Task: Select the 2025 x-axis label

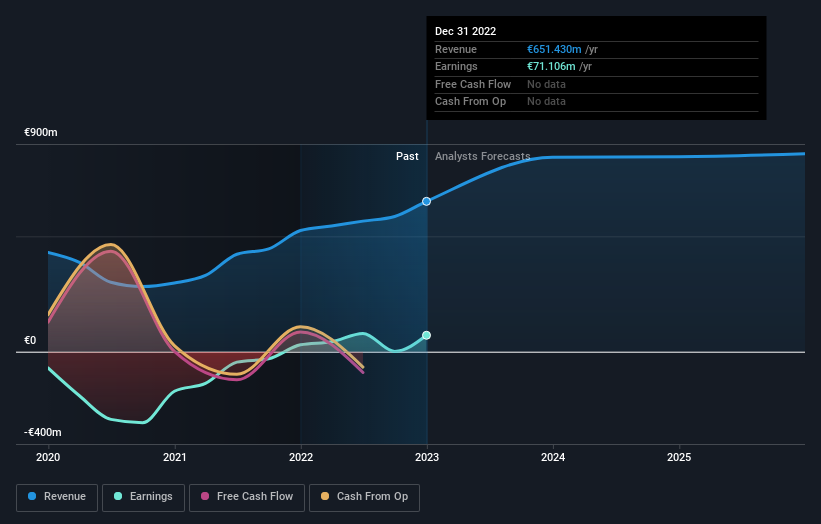Action: click(x=679, y=457)
